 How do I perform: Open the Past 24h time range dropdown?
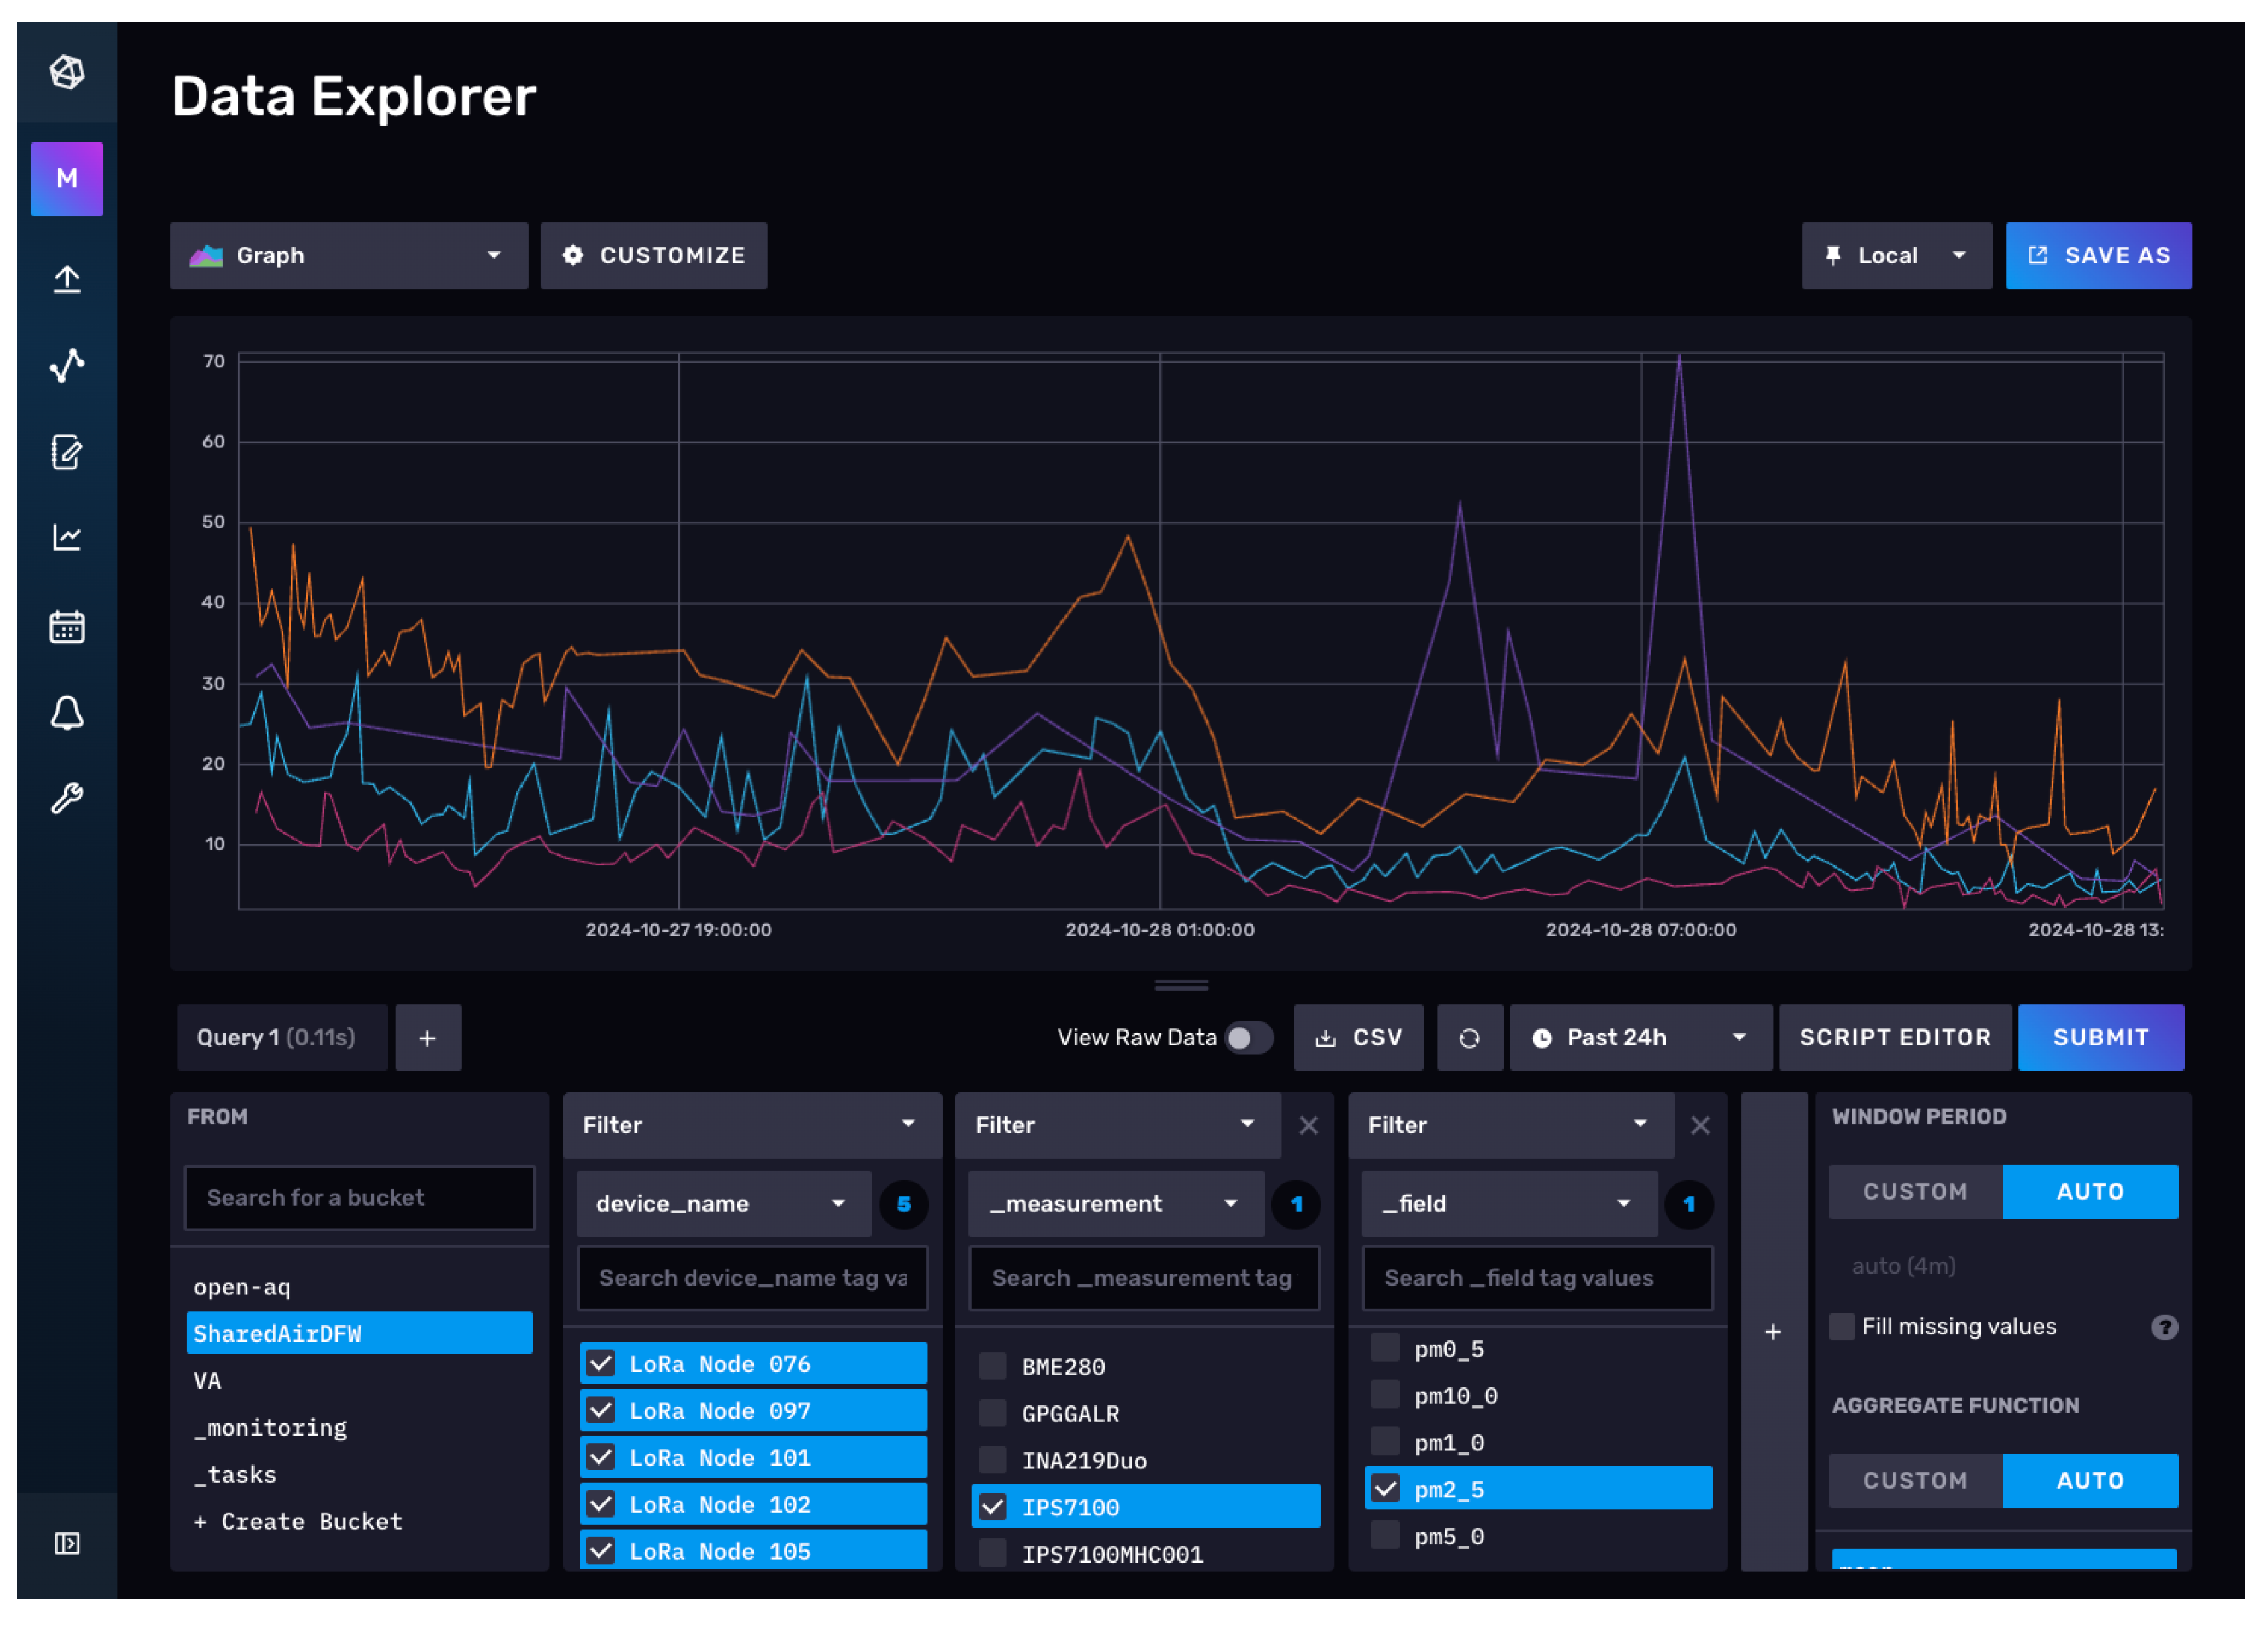(1640, 1038)
